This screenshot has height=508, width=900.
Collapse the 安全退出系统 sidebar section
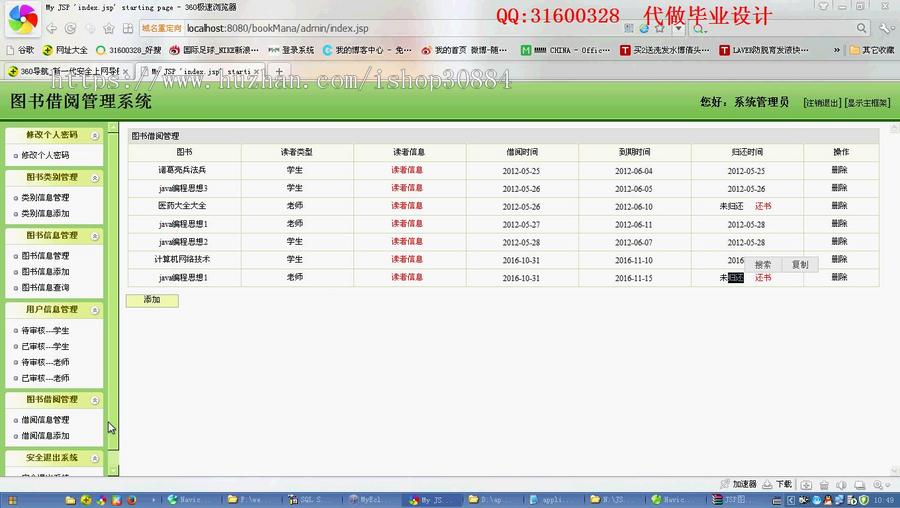[x=95, y=459]
